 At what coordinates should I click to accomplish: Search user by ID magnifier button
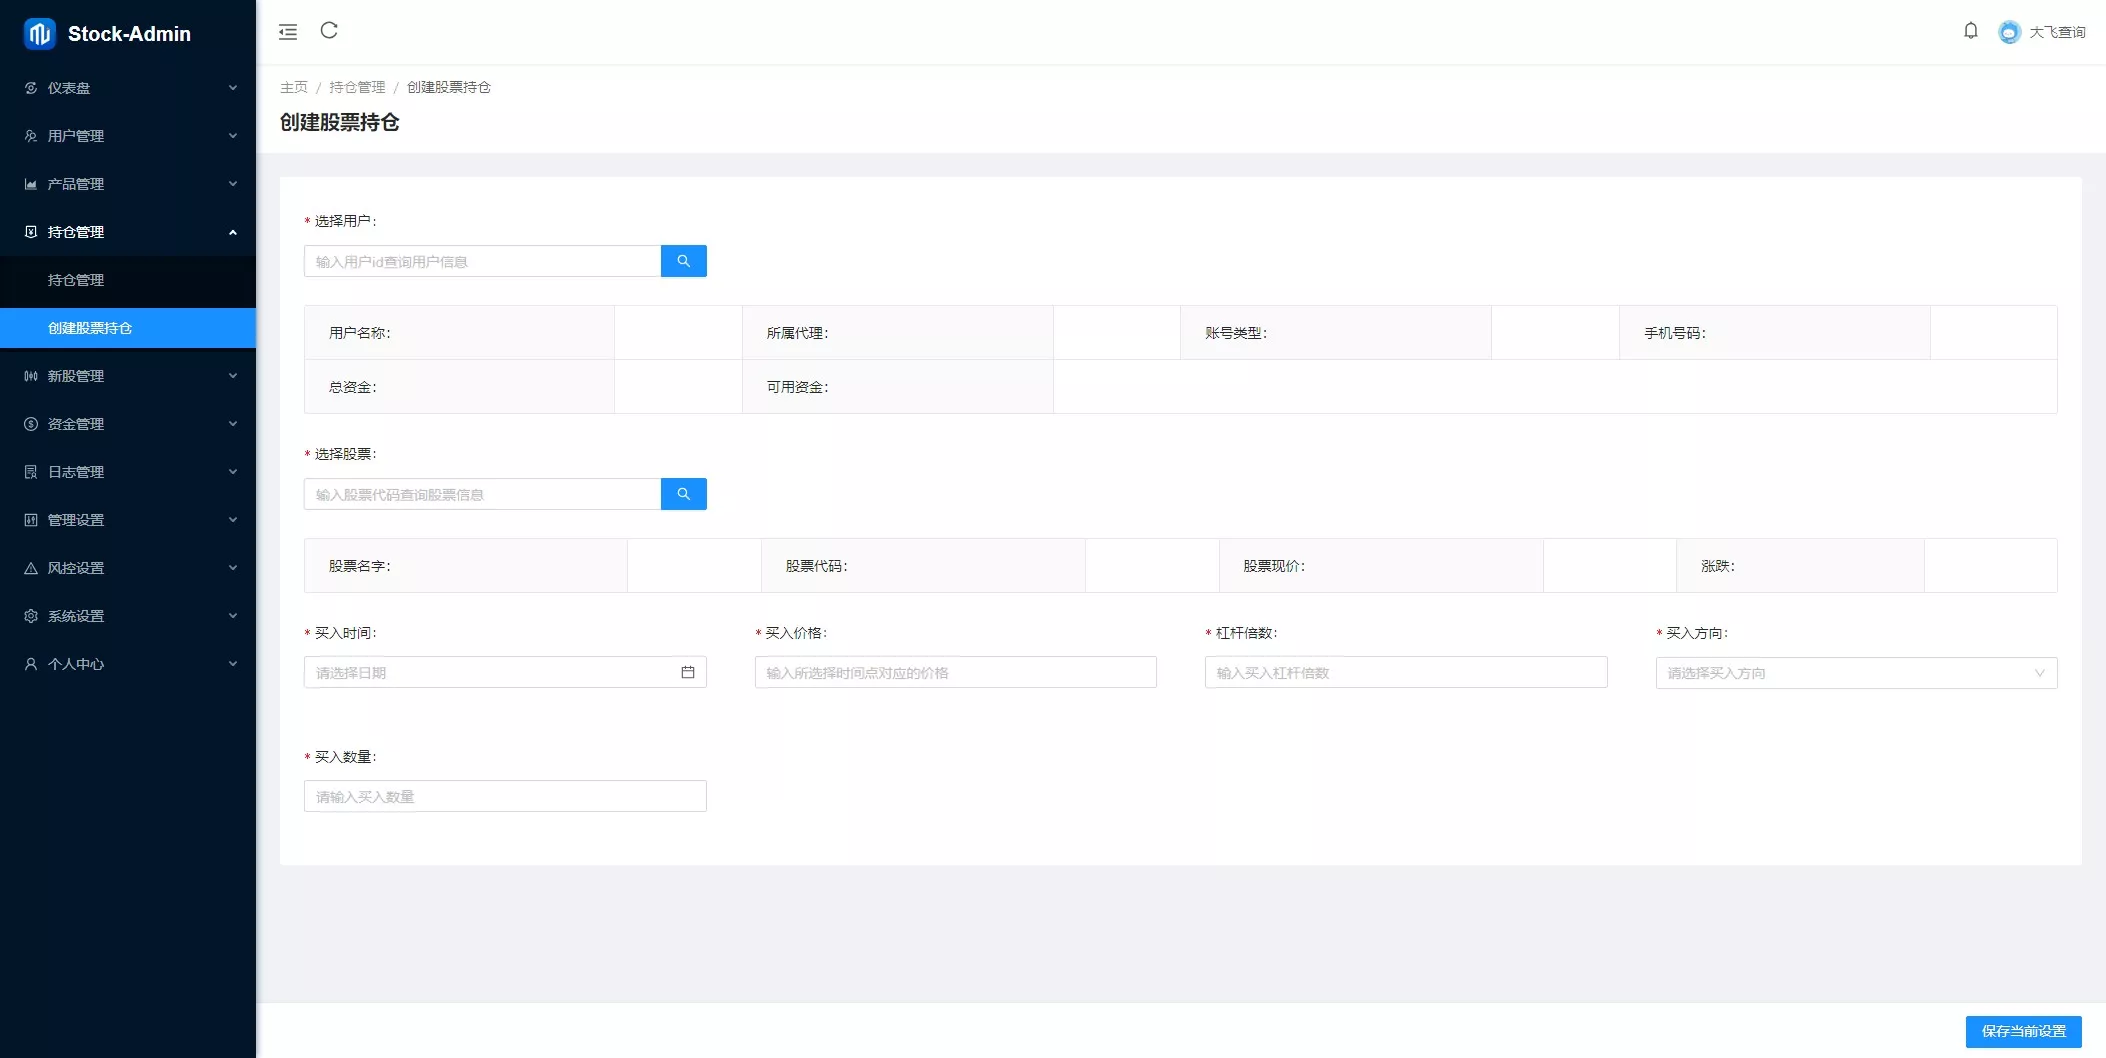pos(684,261)
